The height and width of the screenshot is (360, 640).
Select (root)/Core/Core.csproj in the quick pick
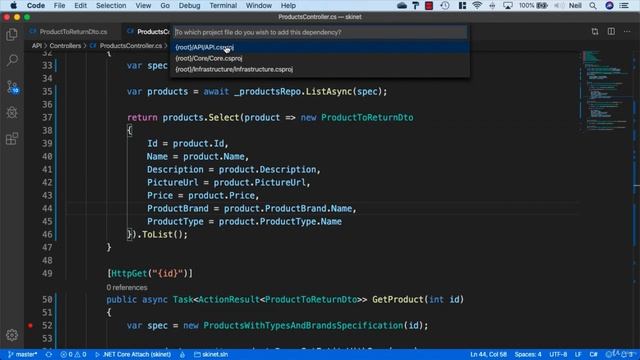click(x=320, y=58)
